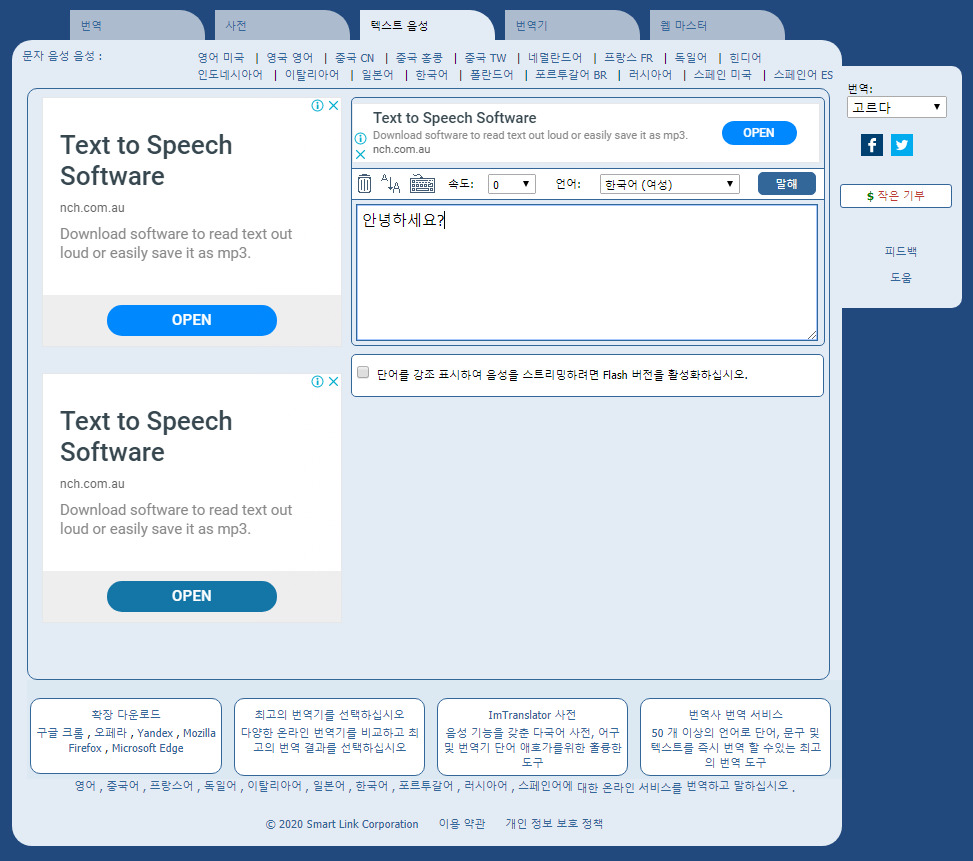Open the 번역 고르다 dropdown
Screen dimensions: 973x861
[x=897, y=107]
